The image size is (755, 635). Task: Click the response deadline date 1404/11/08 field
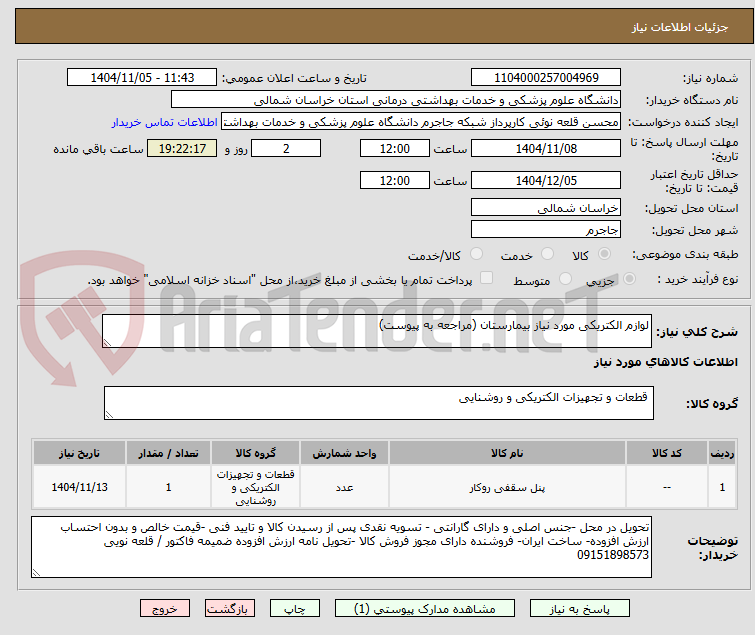click(x=546, y=148)
